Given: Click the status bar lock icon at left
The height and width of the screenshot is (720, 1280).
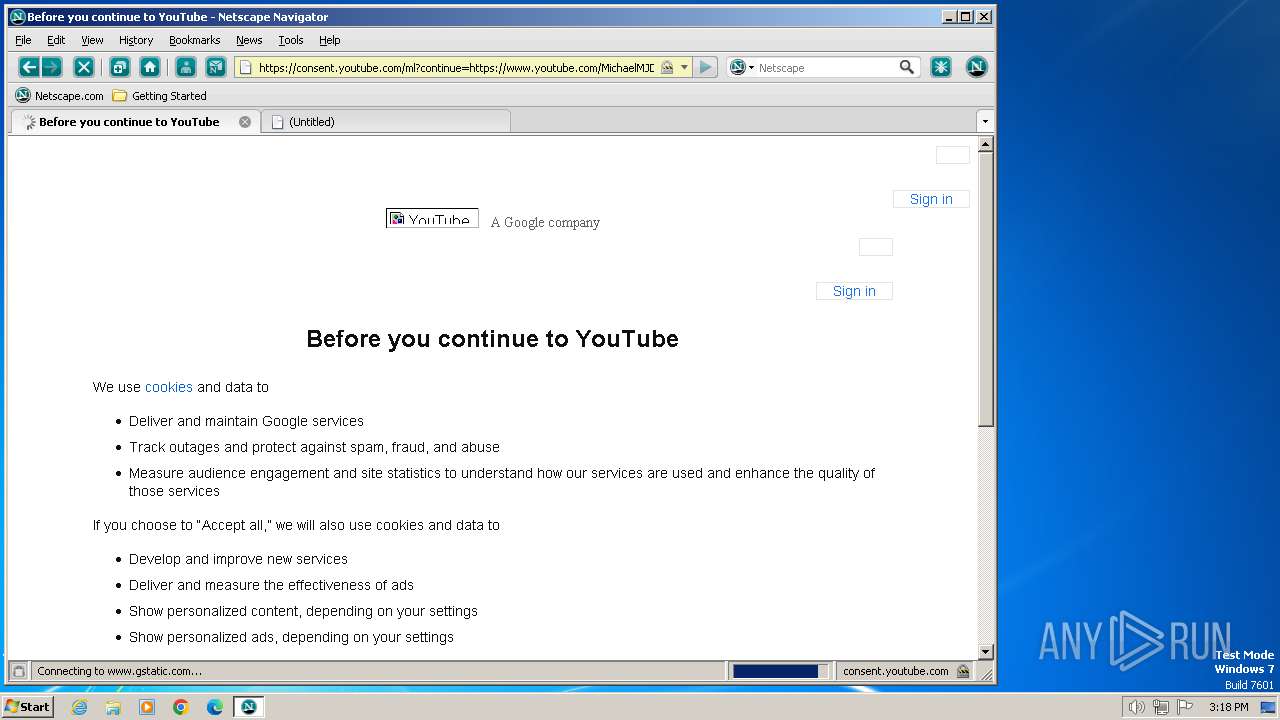Looking at the screenshot, I should [x=18, y=671].
